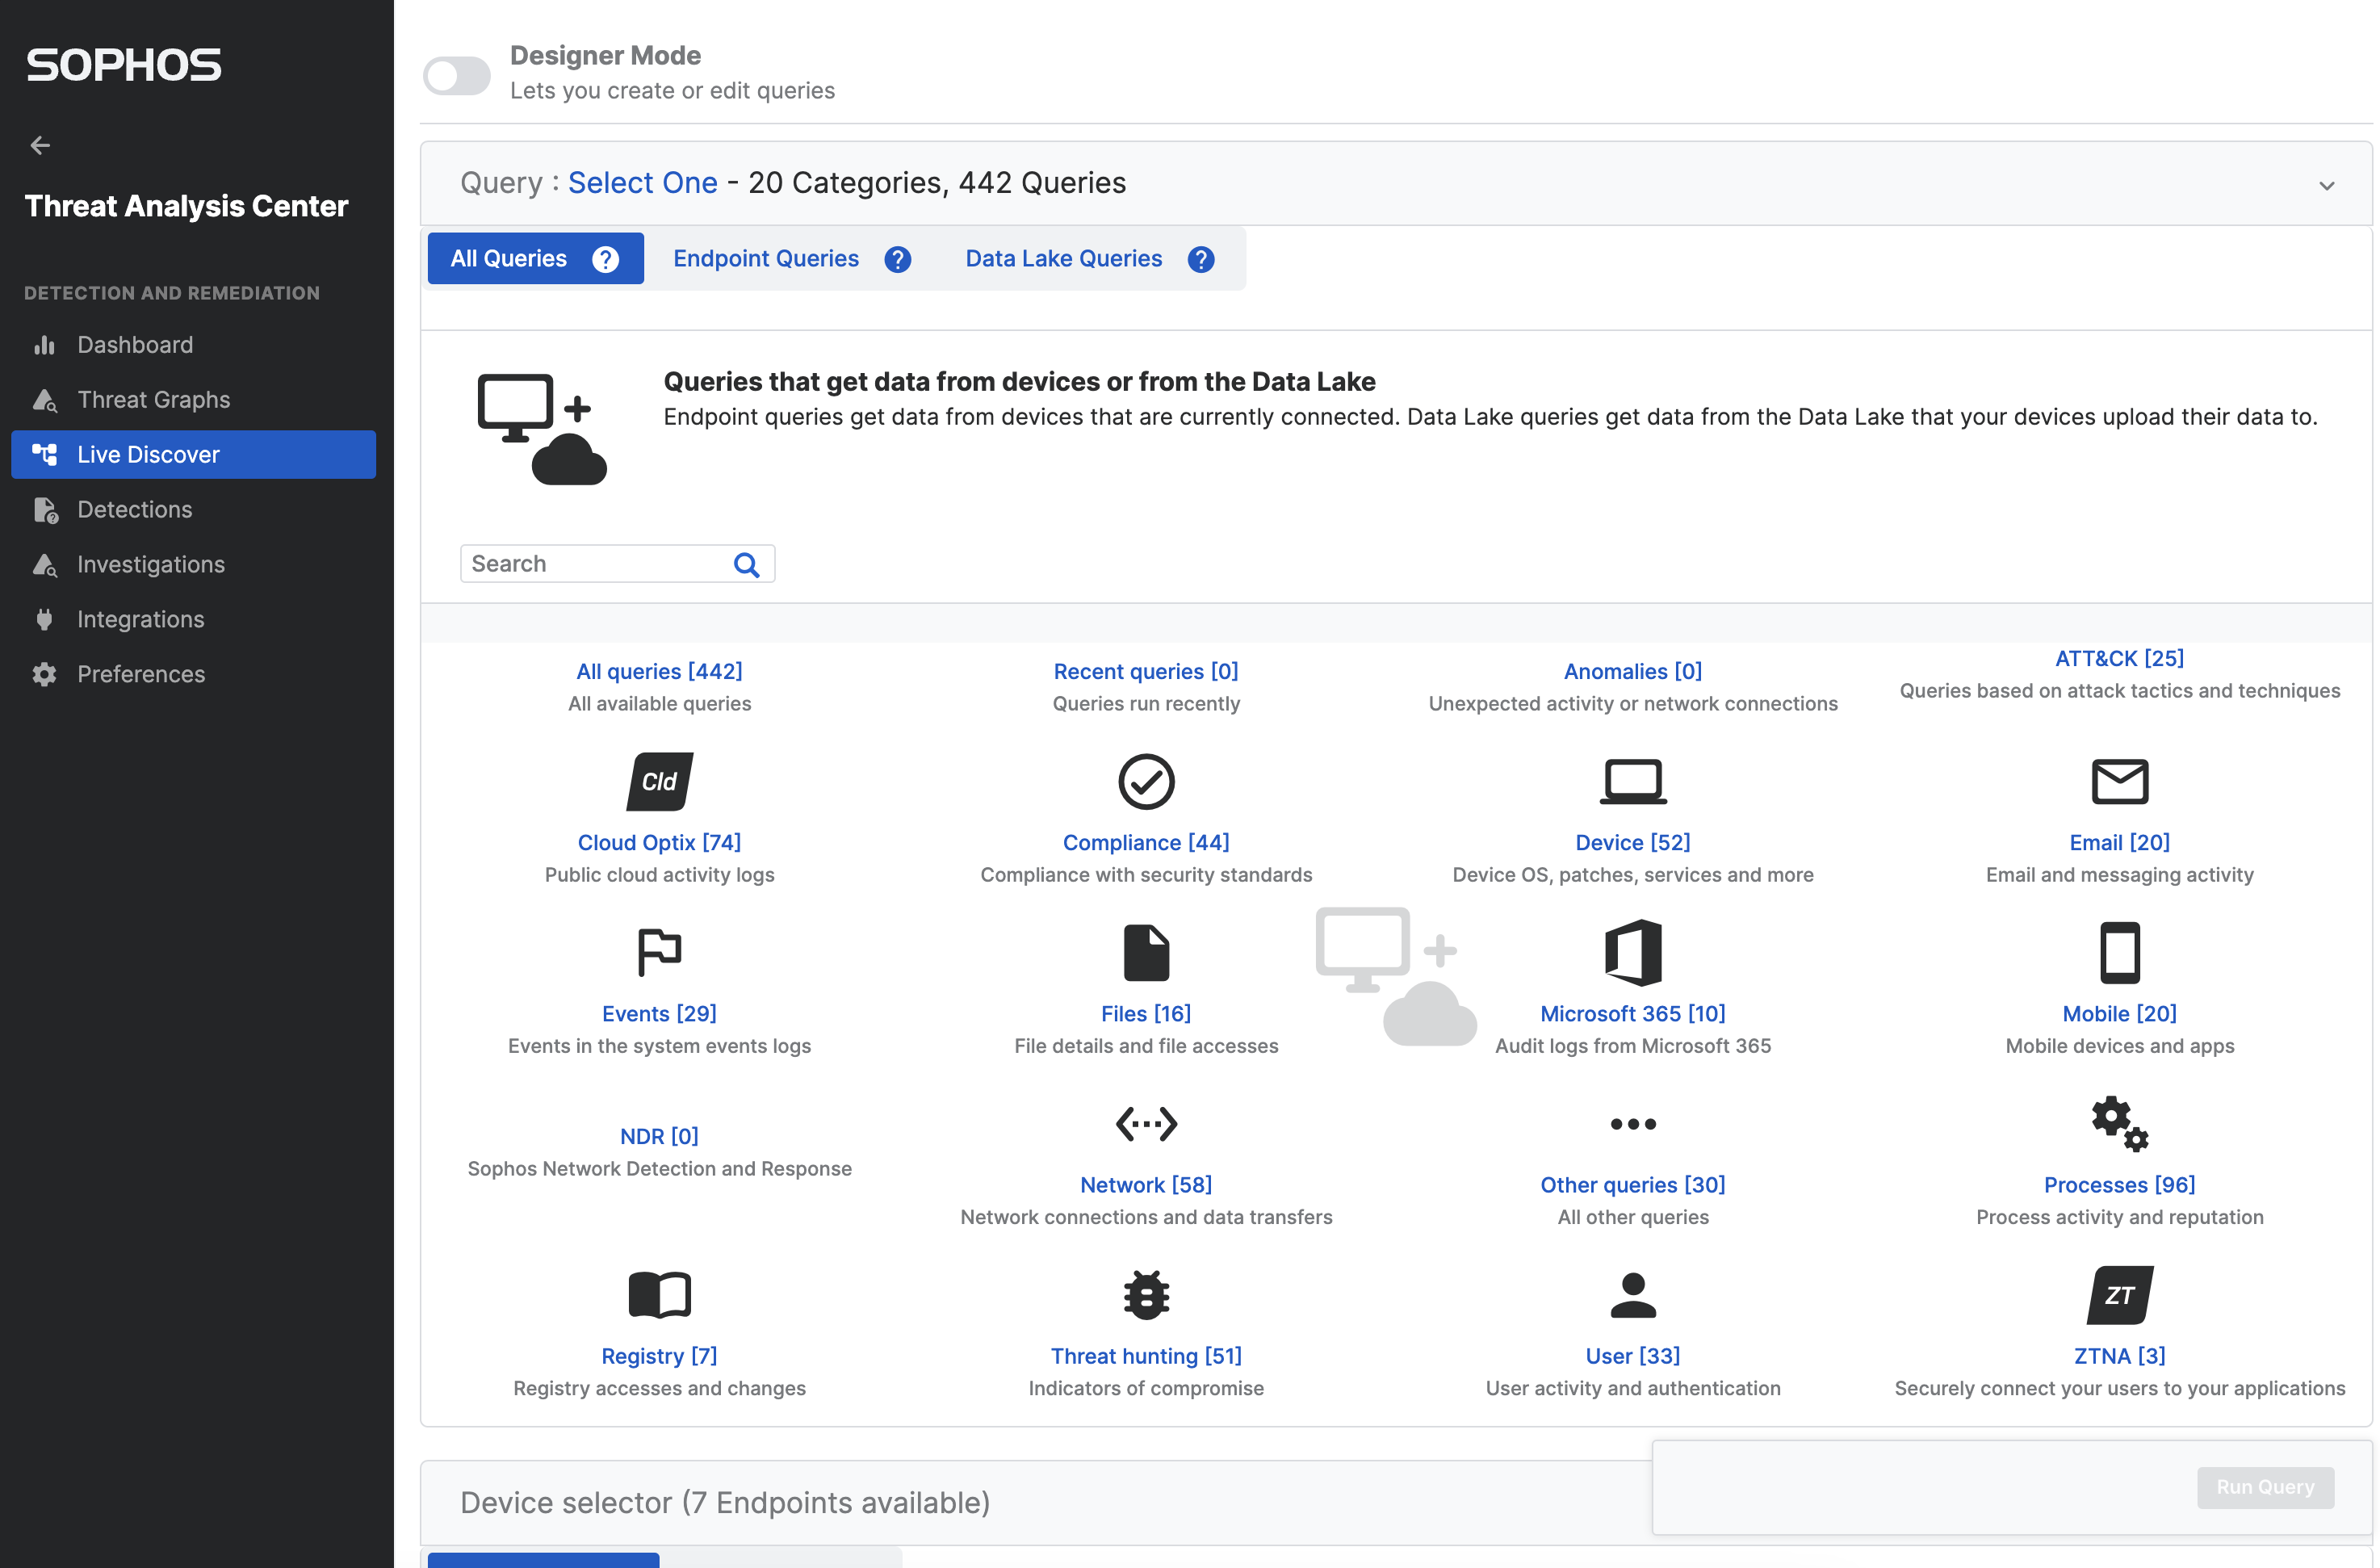Go to Threat Graphs in sidebar
Viewport: 2380px width, 1568px height.
[x=153, y=400]
